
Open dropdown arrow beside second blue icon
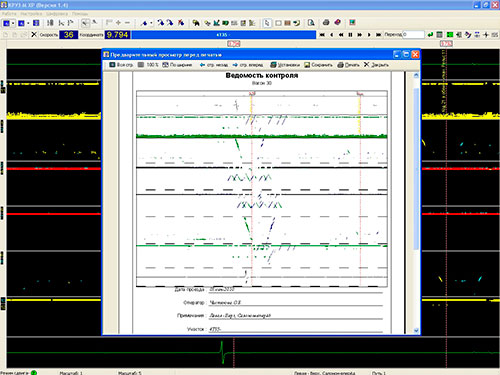(28, 23)
